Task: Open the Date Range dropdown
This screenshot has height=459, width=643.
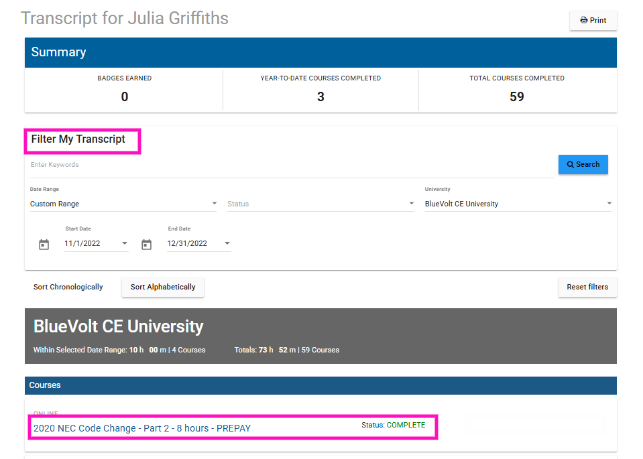Action: point(123,203)
